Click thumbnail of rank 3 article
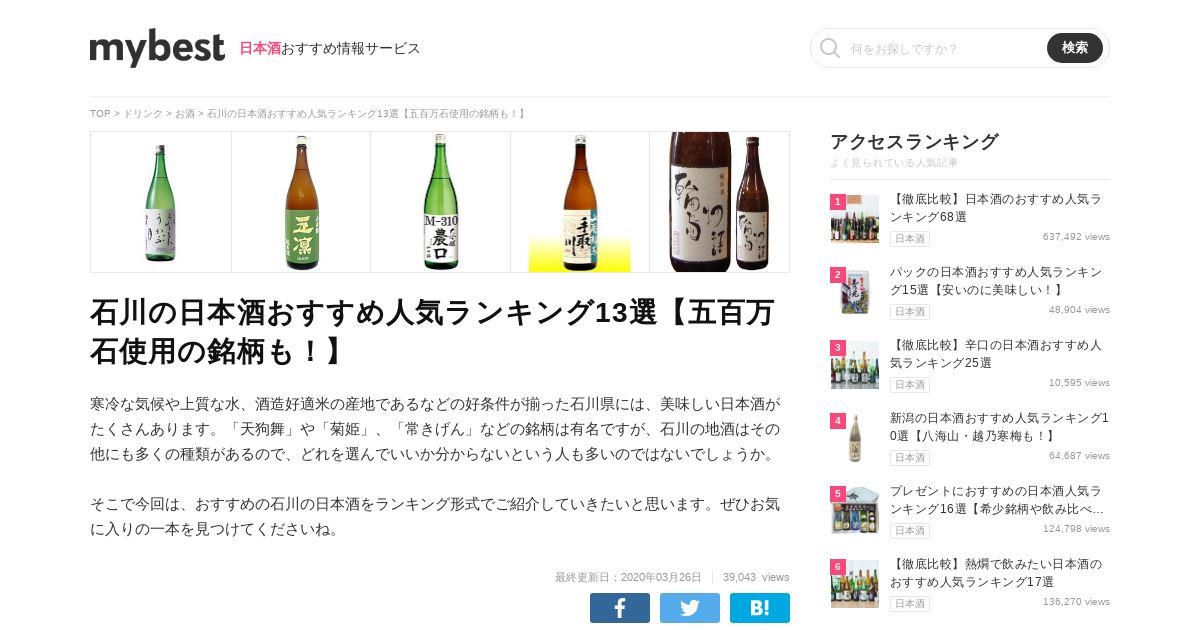 [x=855, y=365]
